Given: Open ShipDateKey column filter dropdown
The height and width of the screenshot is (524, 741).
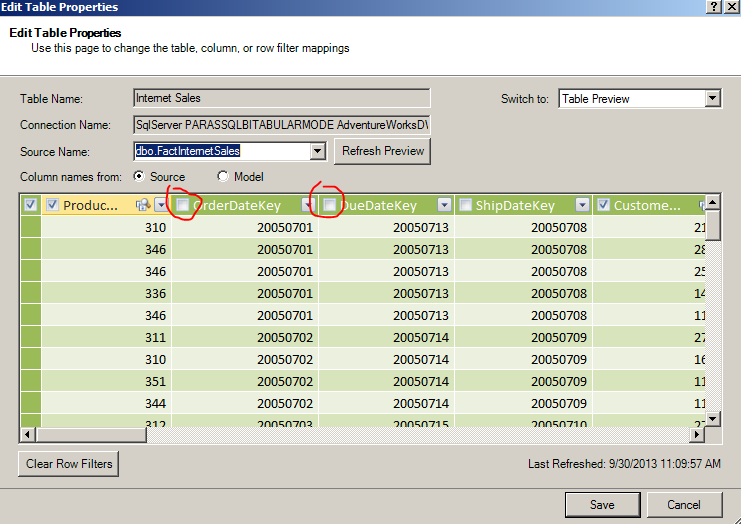Looking at the screenshot, I should pos(582,205).
